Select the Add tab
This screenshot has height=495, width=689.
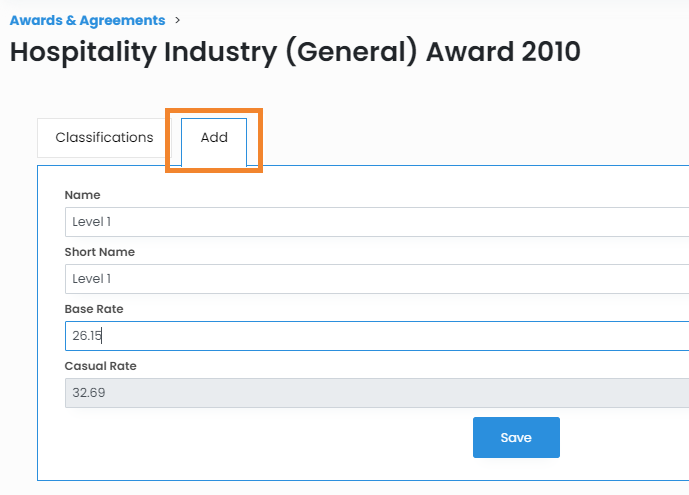pyautogui.click(x=214, y=138)
